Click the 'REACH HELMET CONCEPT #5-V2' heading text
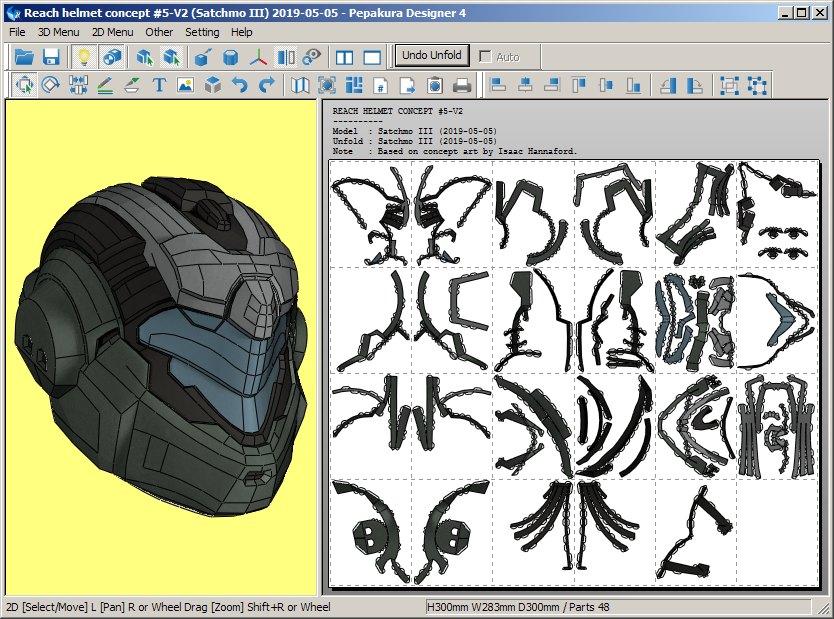Image resolution: width=834 pixels, height=619 pixels. (x=398, y=111)
